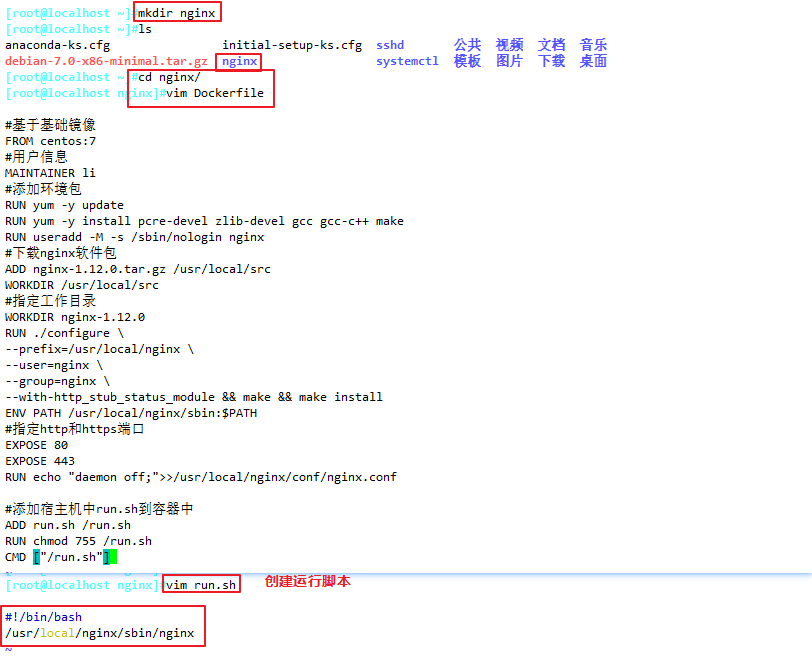Click the '#添加环境包' comment line
The width and height of the screenshot is (812, 656).
[x=43, y=189]
